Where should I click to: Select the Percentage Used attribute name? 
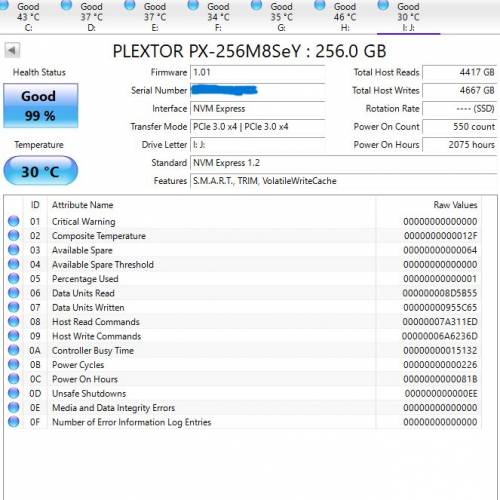click(x=85, y=279)
